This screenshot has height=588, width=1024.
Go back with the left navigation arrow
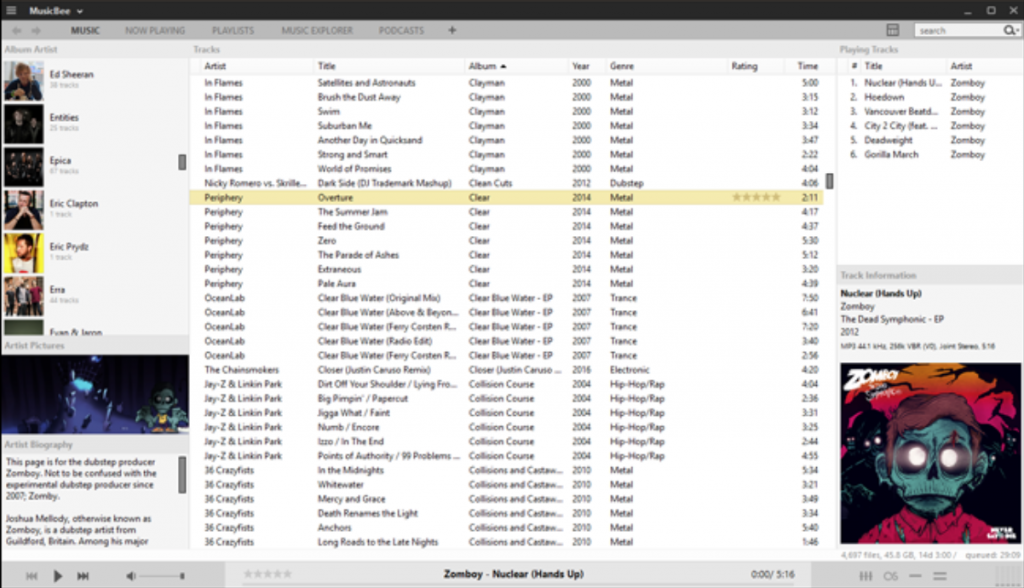[x=17, y=30]
